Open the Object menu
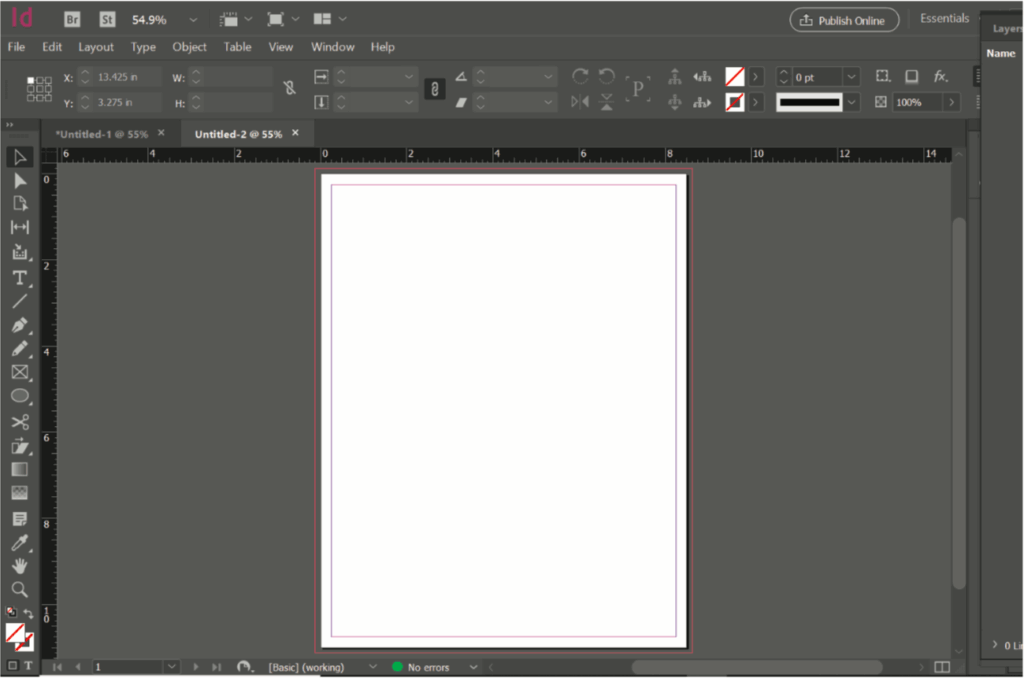The height and width of the screenshot is (678, 1024). coord(189,46)
